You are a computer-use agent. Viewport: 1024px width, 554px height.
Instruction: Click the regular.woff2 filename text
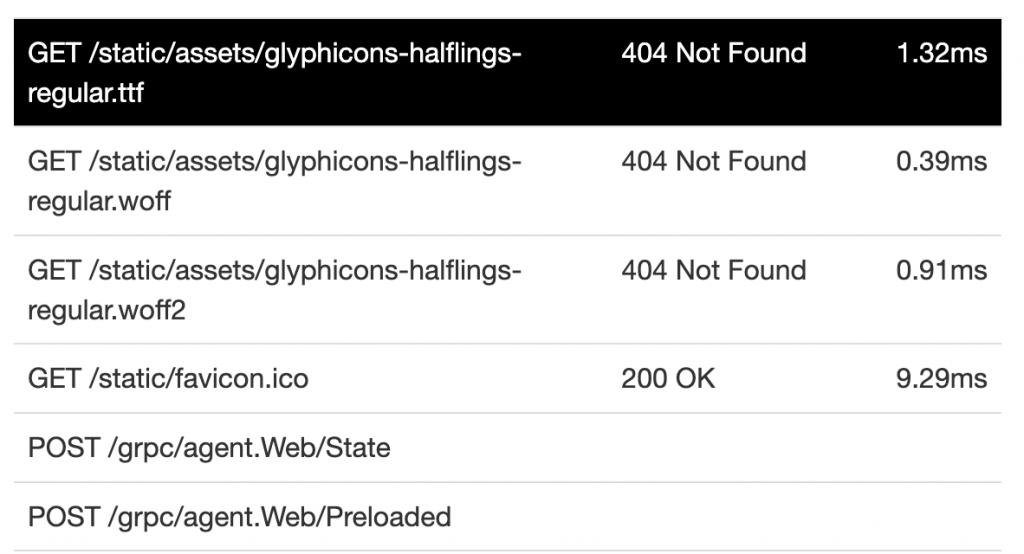pos(106,310)
